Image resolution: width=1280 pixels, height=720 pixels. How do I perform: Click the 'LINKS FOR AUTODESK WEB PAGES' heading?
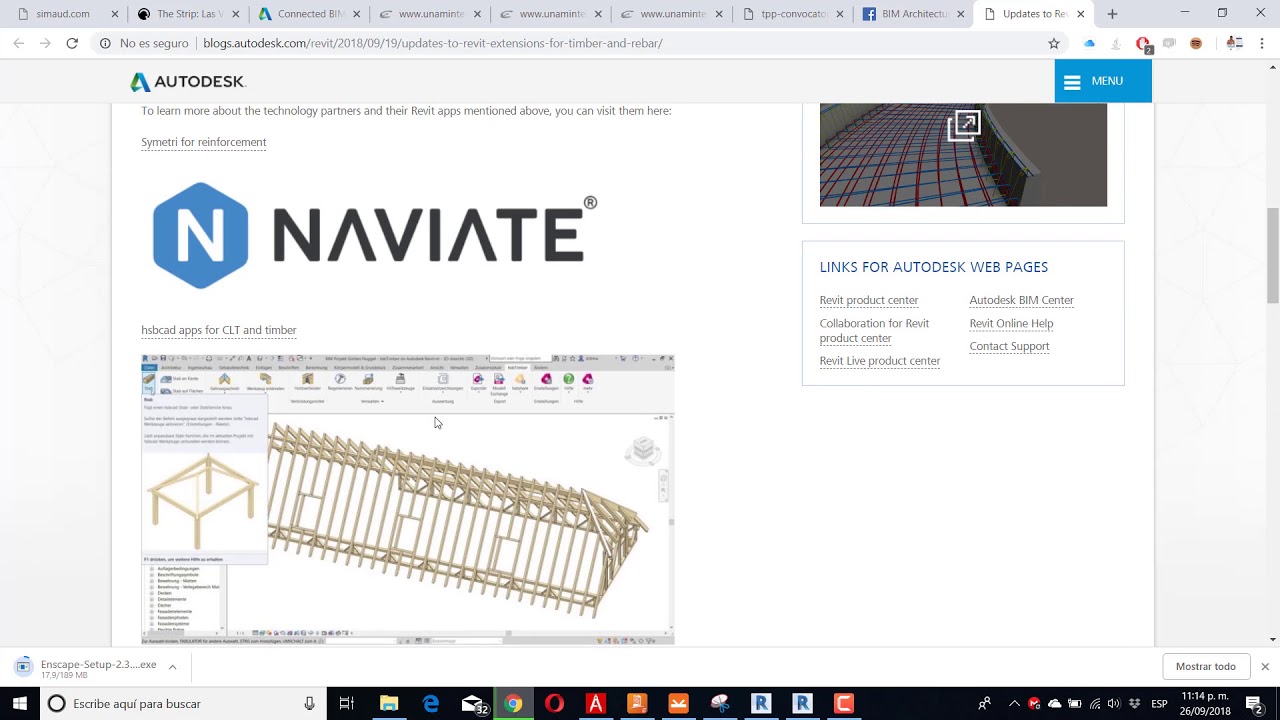934,267
